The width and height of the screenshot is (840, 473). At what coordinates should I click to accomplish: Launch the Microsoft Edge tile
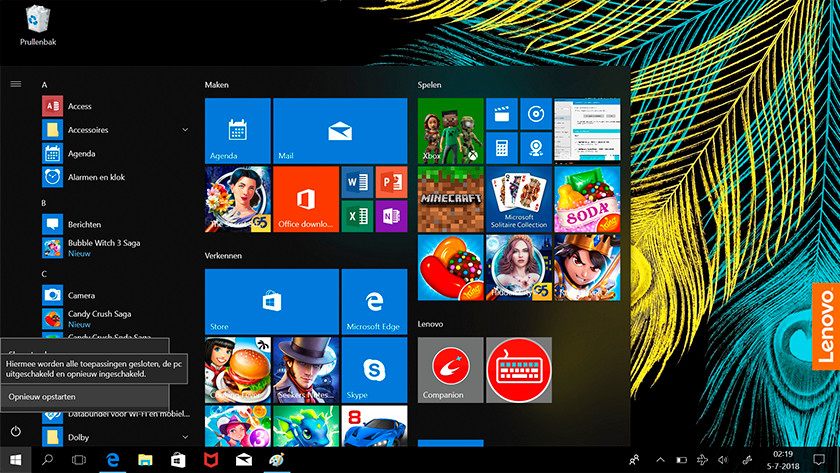(x=374, y=302)
